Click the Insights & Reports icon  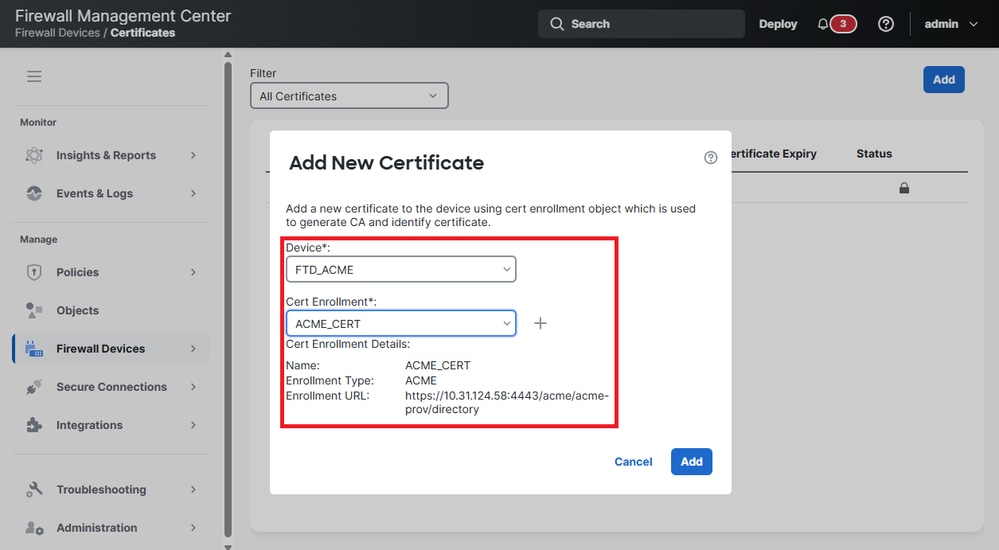click(35, 155)
